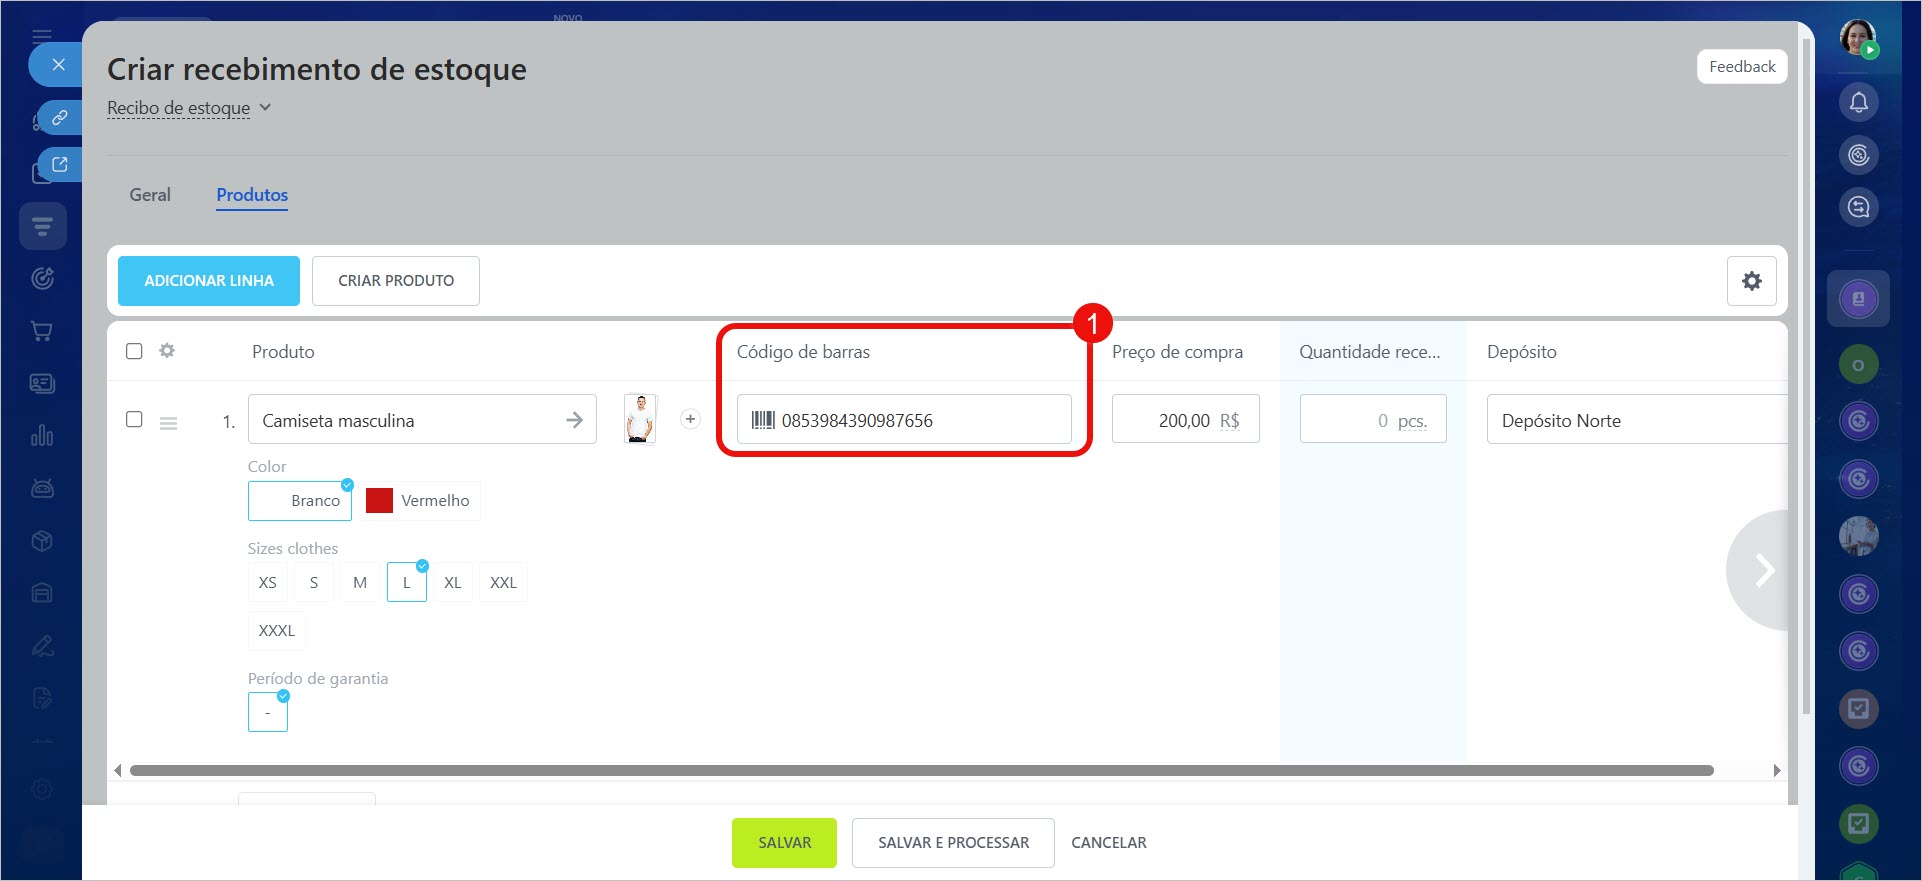Open the Depósito Norte selector
Viewport: 1922px width, 881px height.
(1635, 420)
